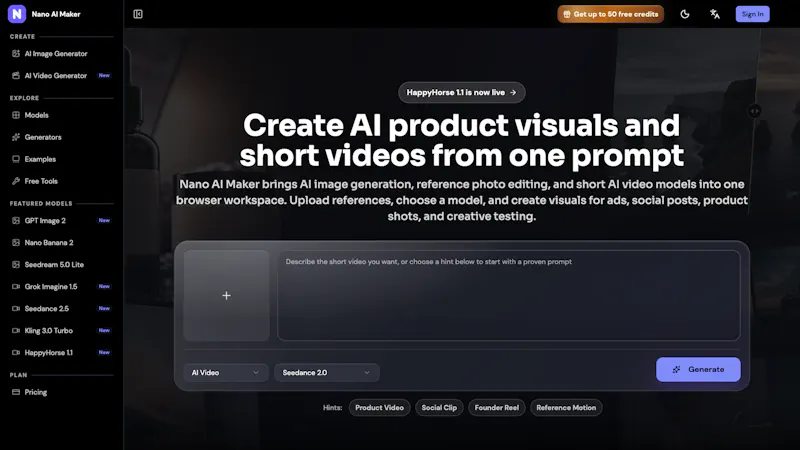Choose the Reference Motion hint
800x450 pixels.
[x=566, y=408]
